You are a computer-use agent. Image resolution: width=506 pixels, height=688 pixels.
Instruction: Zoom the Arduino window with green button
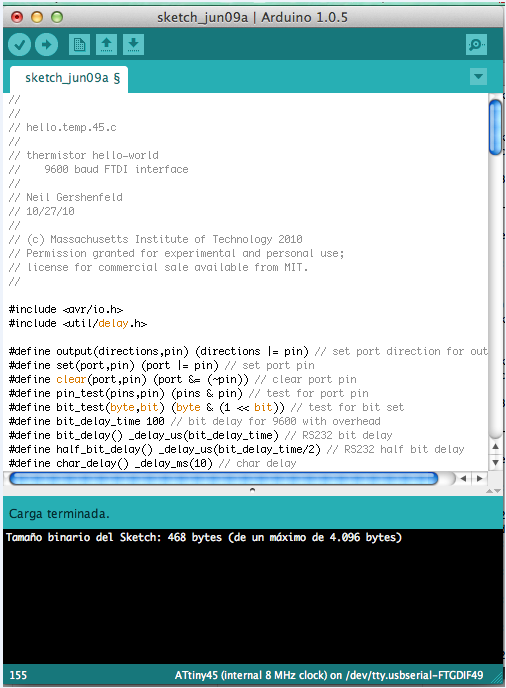[57, 17]
